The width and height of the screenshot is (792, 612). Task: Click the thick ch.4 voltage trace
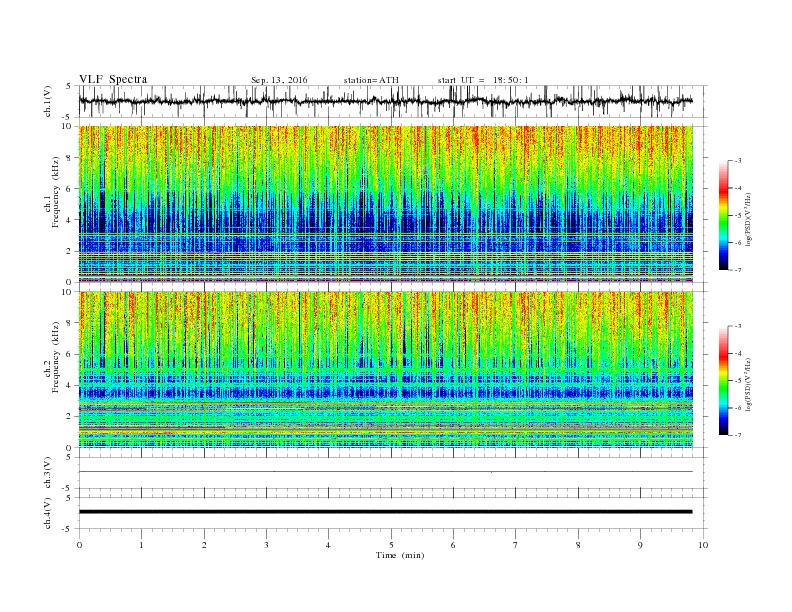[385, 512]
